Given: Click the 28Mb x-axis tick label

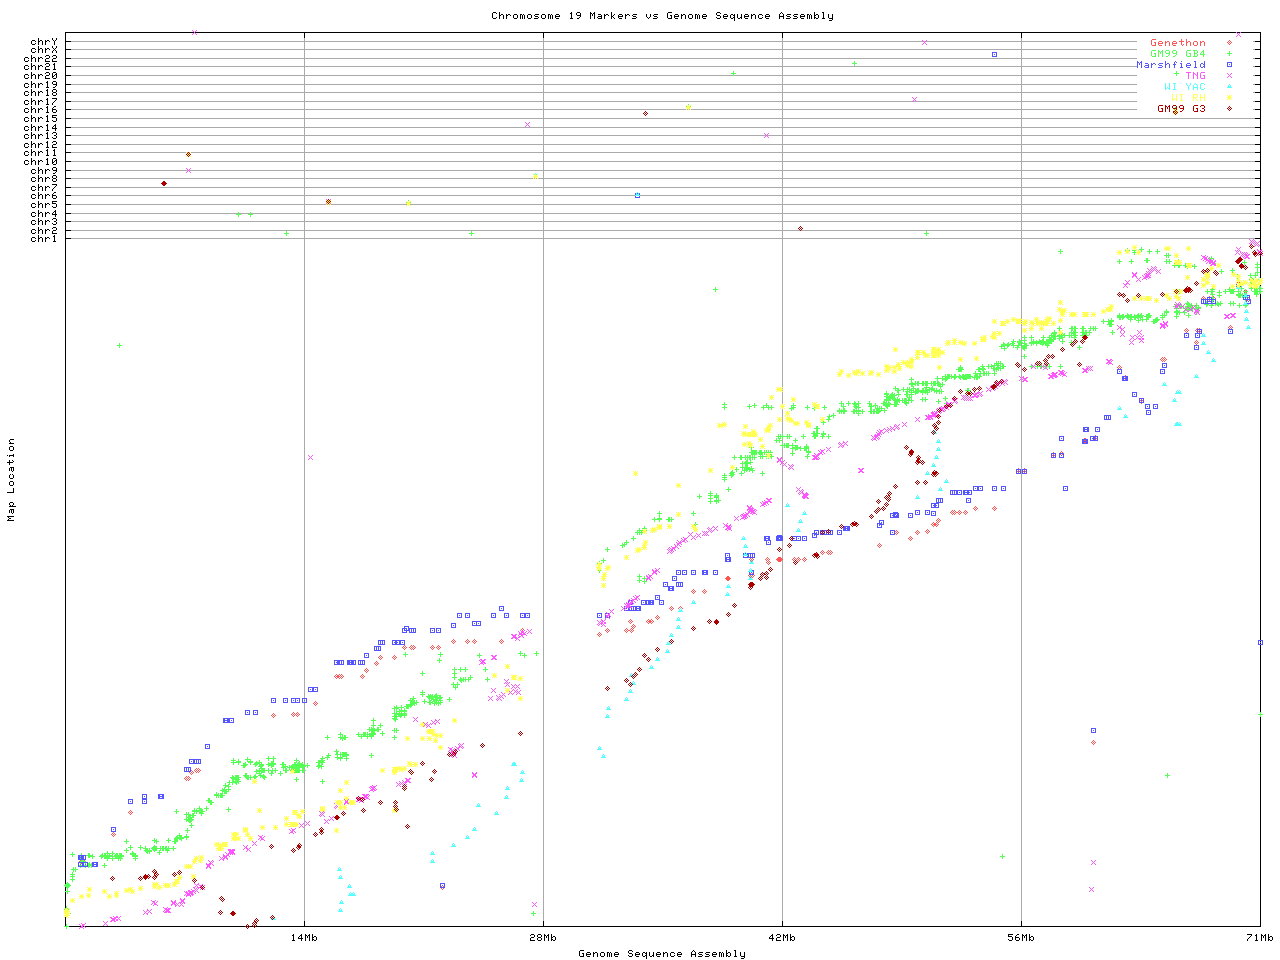Looking at the screenshot, I should (543, 938).
